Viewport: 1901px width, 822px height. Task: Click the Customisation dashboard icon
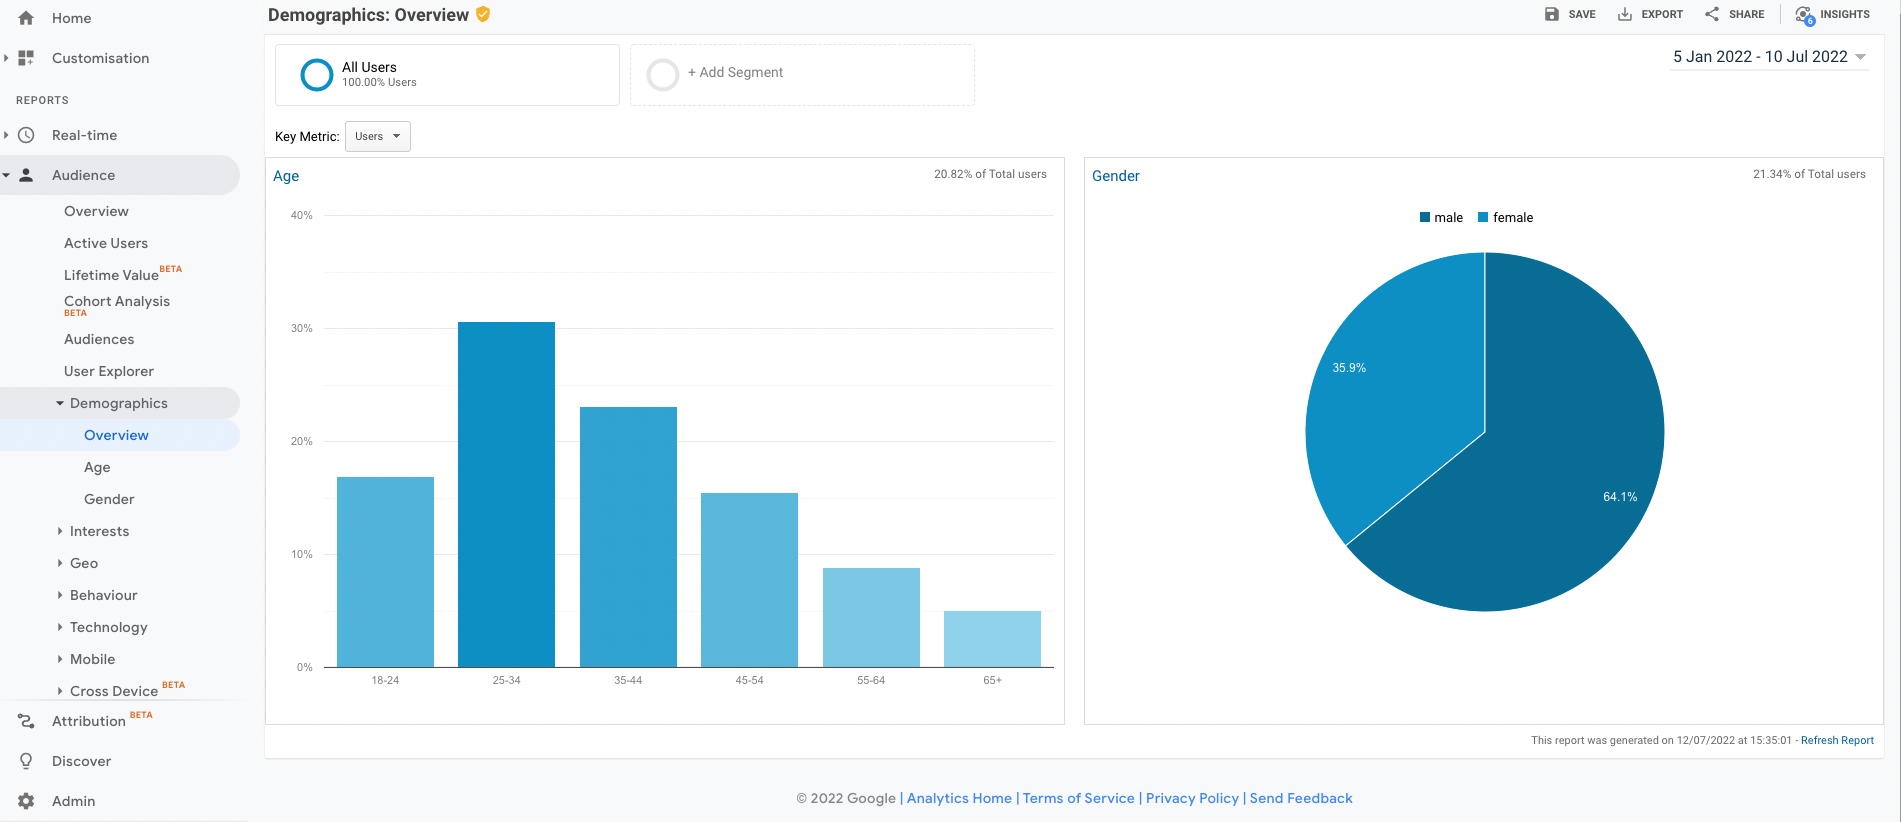click(26, 58)
